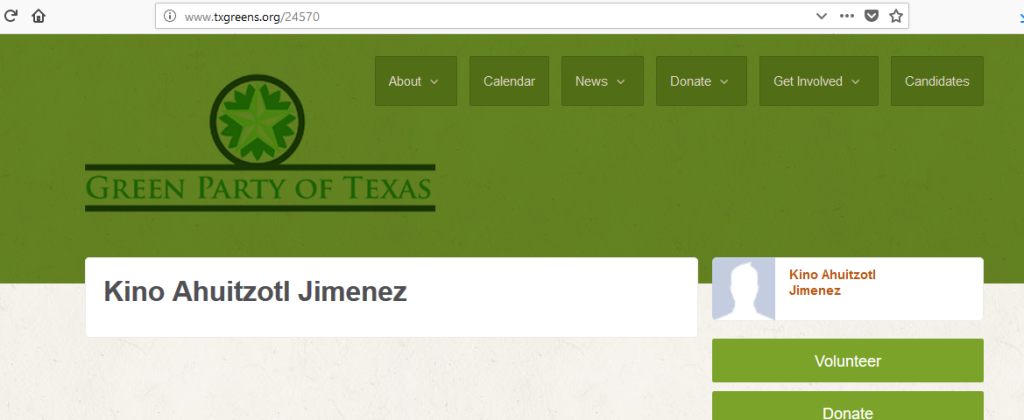
Task: Expand the Get Involved menu
Action: click(818, 81)
